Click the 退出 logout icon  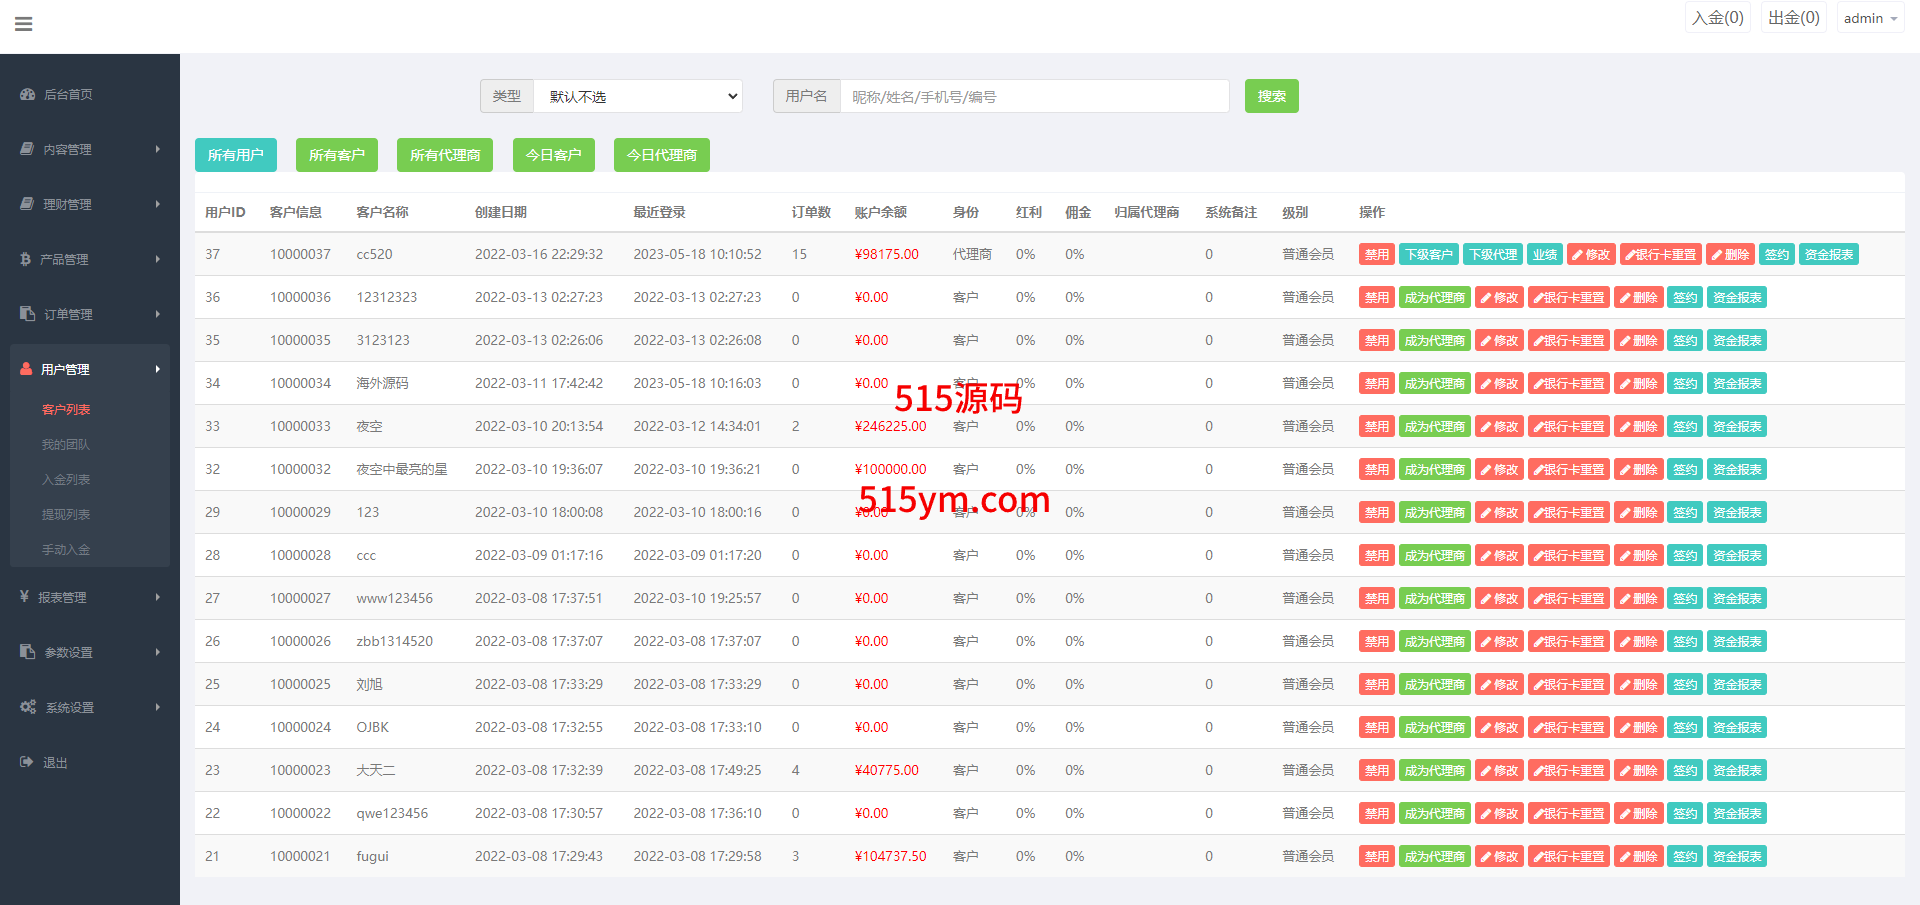(x=27, y=762)
